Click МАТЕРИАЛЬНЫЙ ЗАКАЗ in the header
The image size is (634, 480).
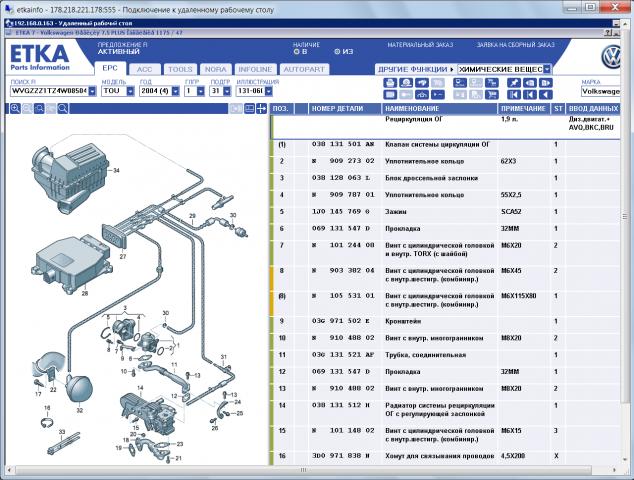pos(420,45)
